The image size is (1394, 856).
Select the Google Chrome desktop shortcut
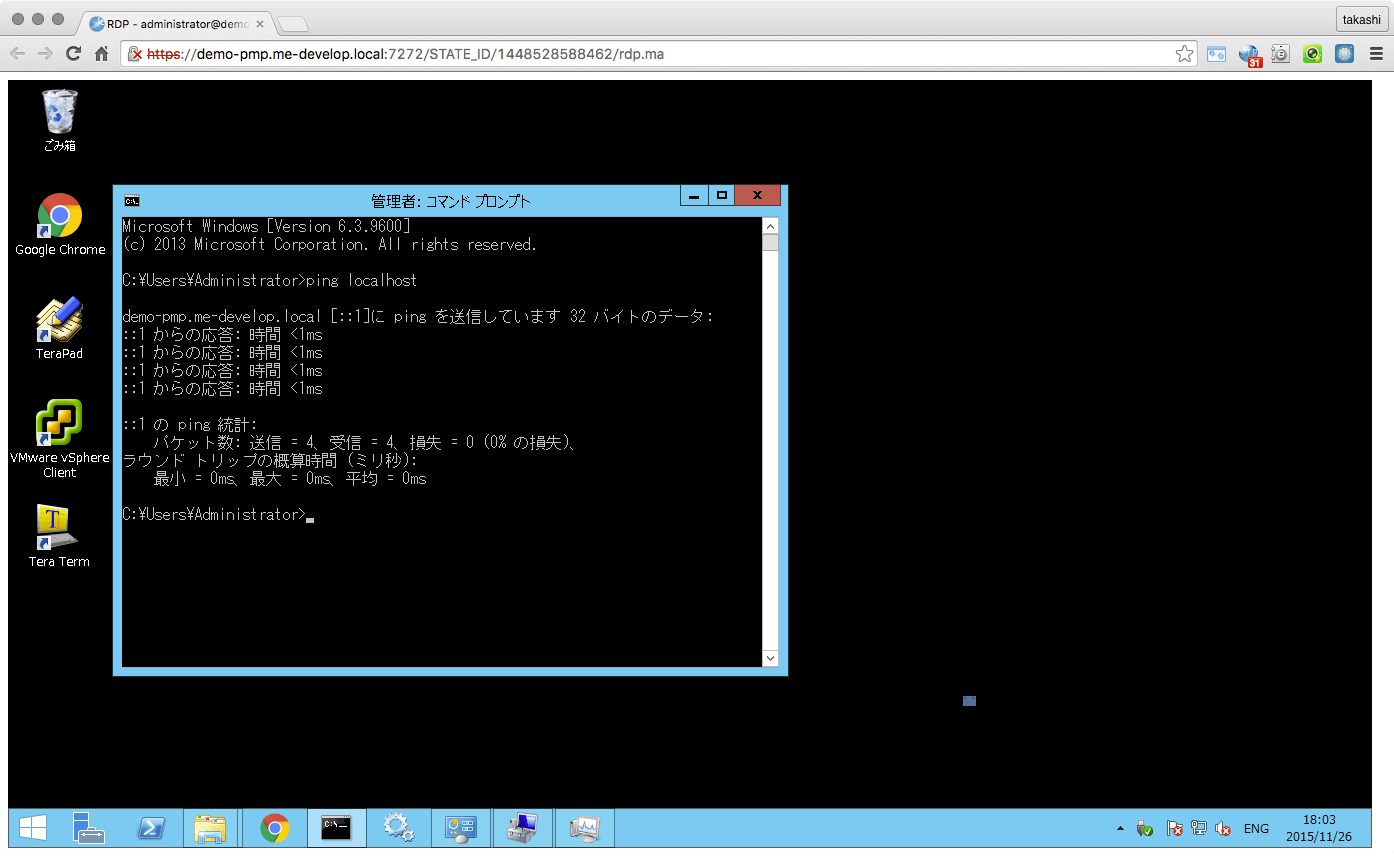click(x=60, y=224)
